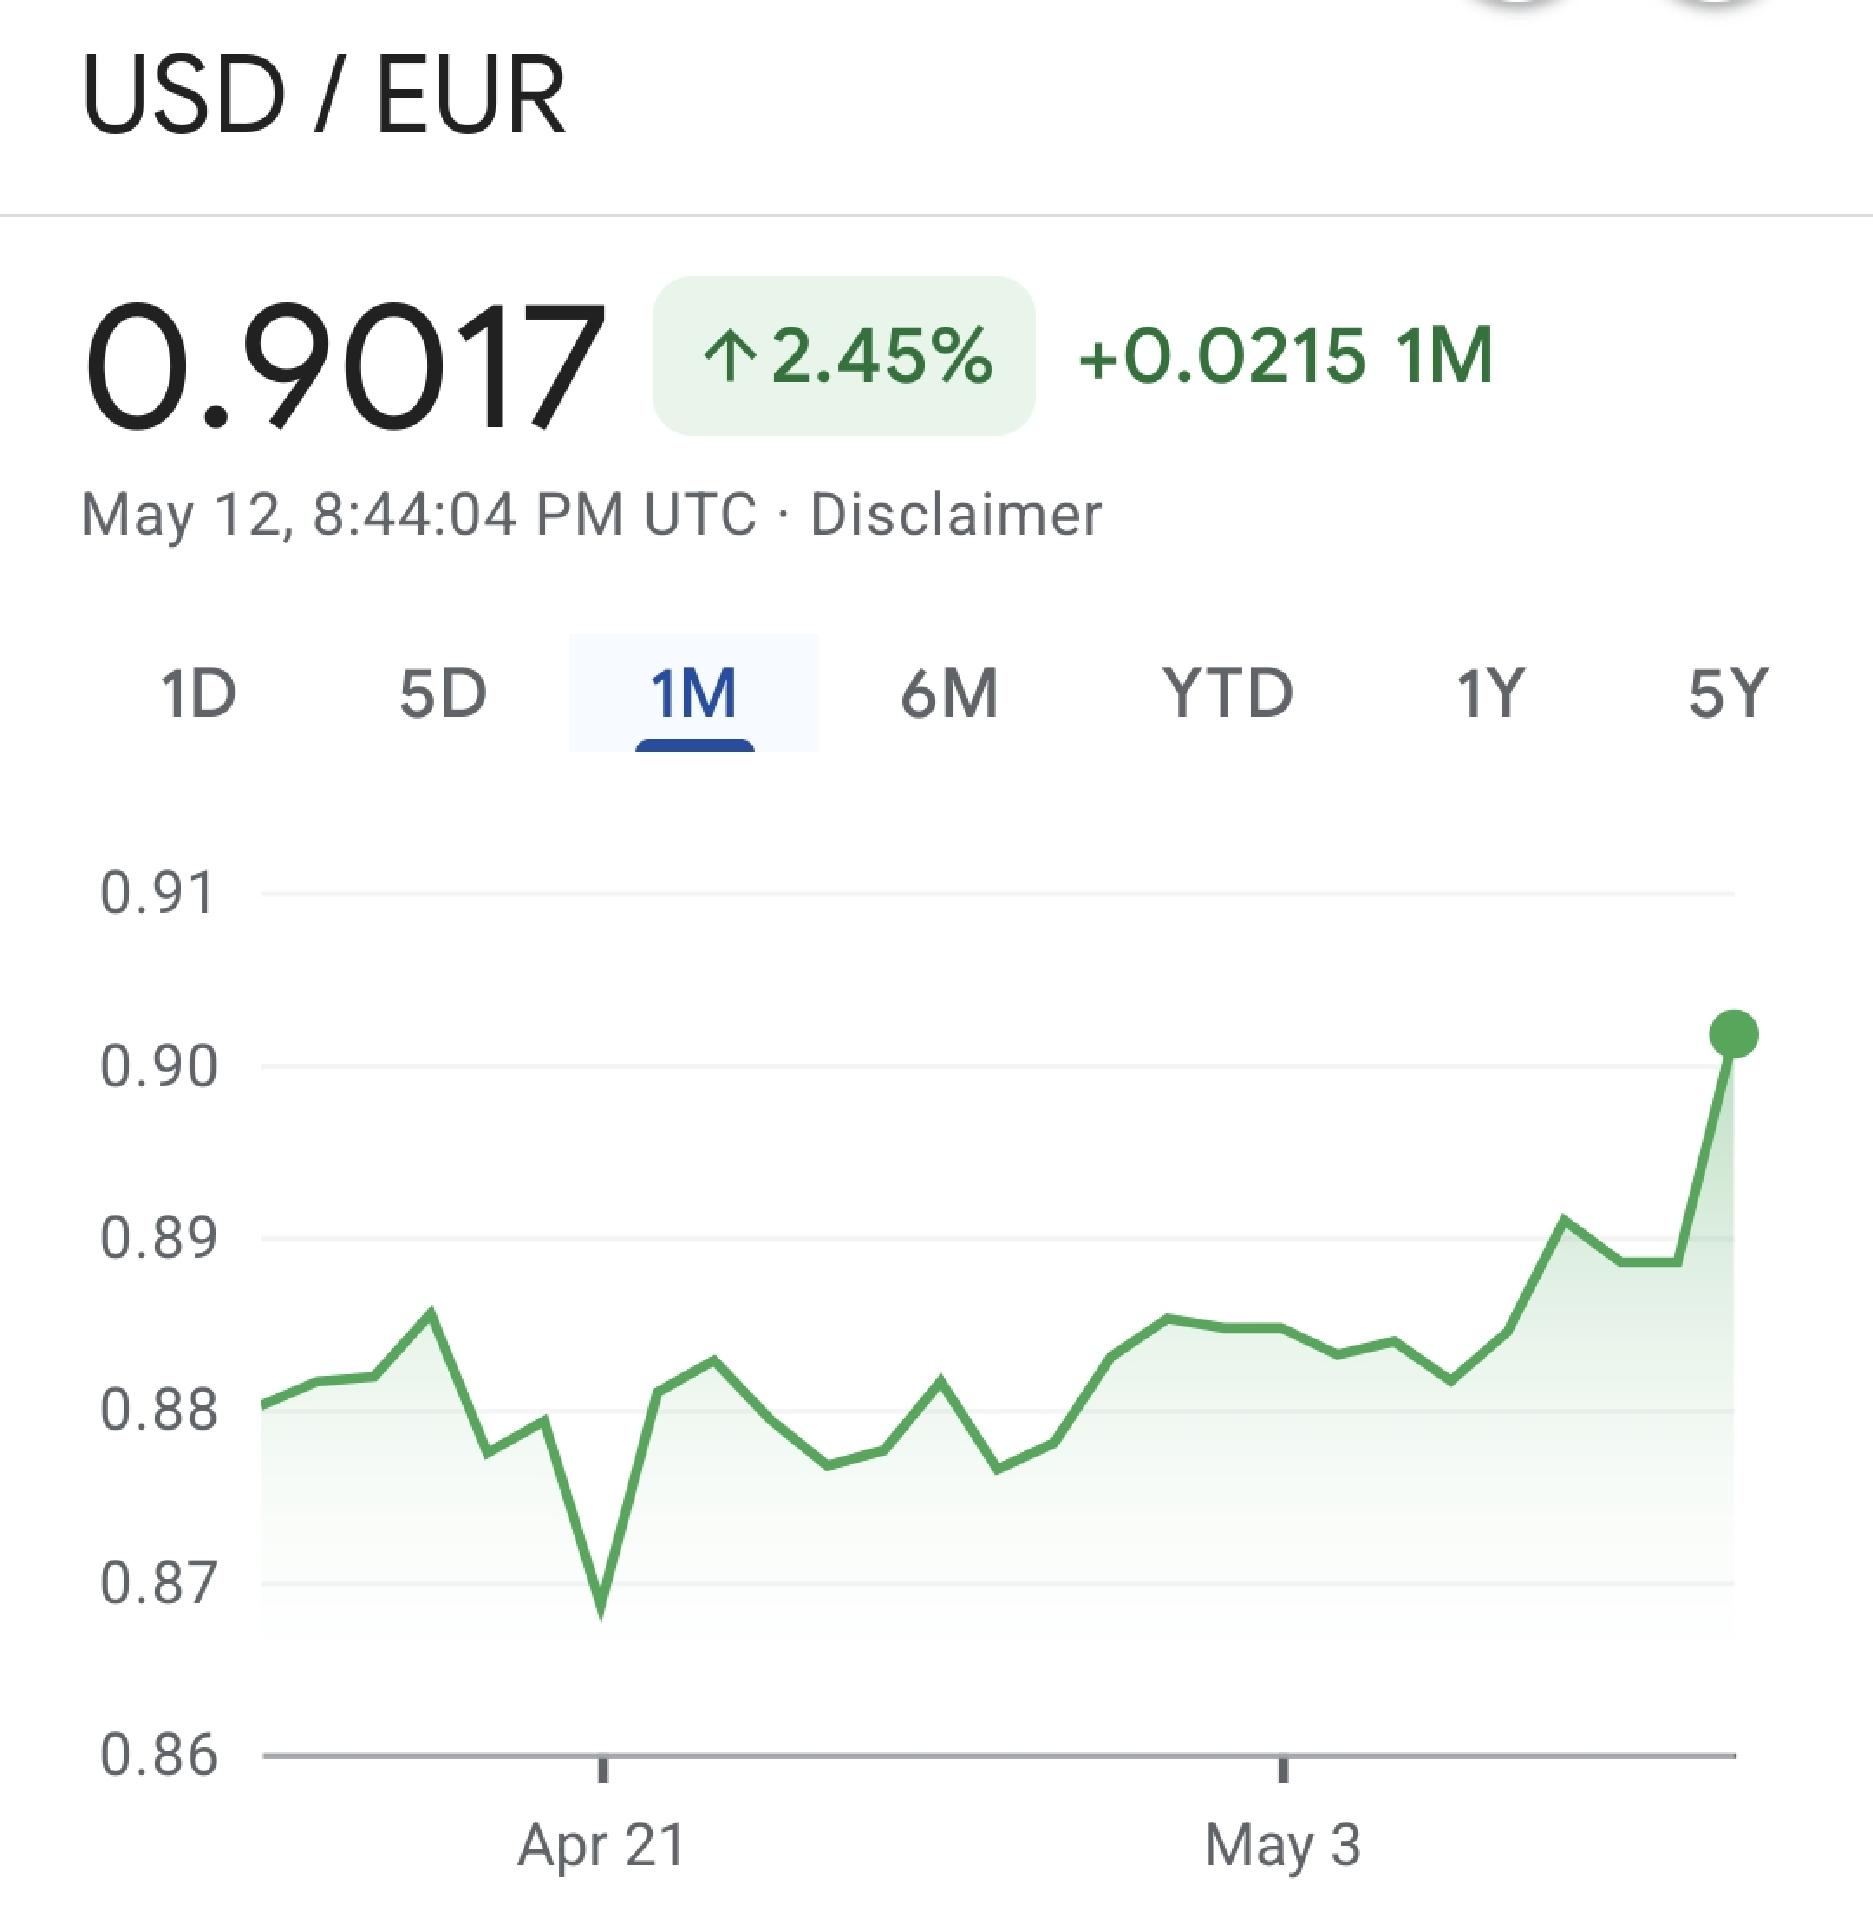
Task: Click the May 12 timestamp text
Action: 418,515
